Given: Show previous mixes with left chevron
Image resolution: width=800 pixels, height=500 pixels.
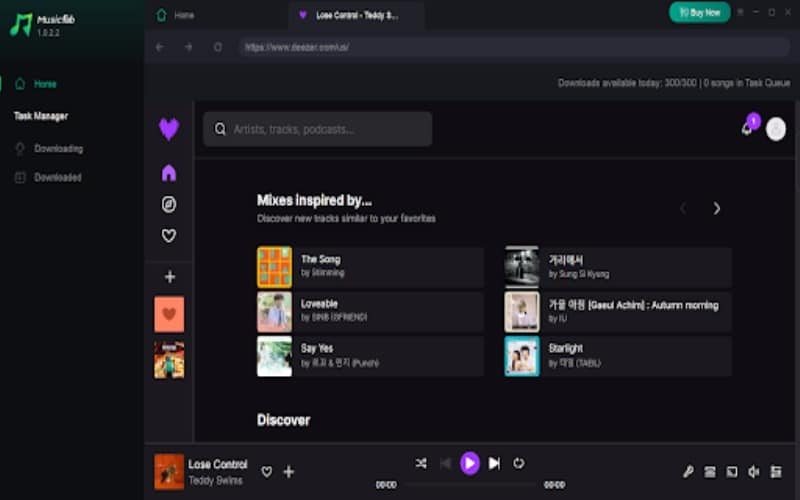Looking at the screenshot, I should point(683,209).
